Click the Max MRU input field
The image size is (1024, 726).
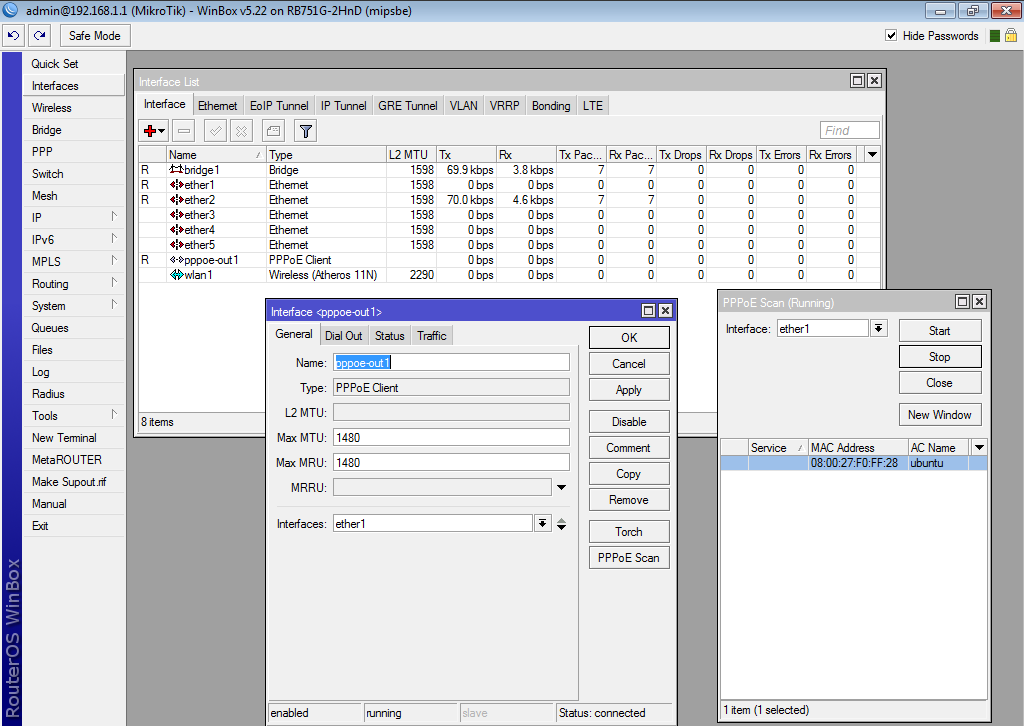[451, 462]
